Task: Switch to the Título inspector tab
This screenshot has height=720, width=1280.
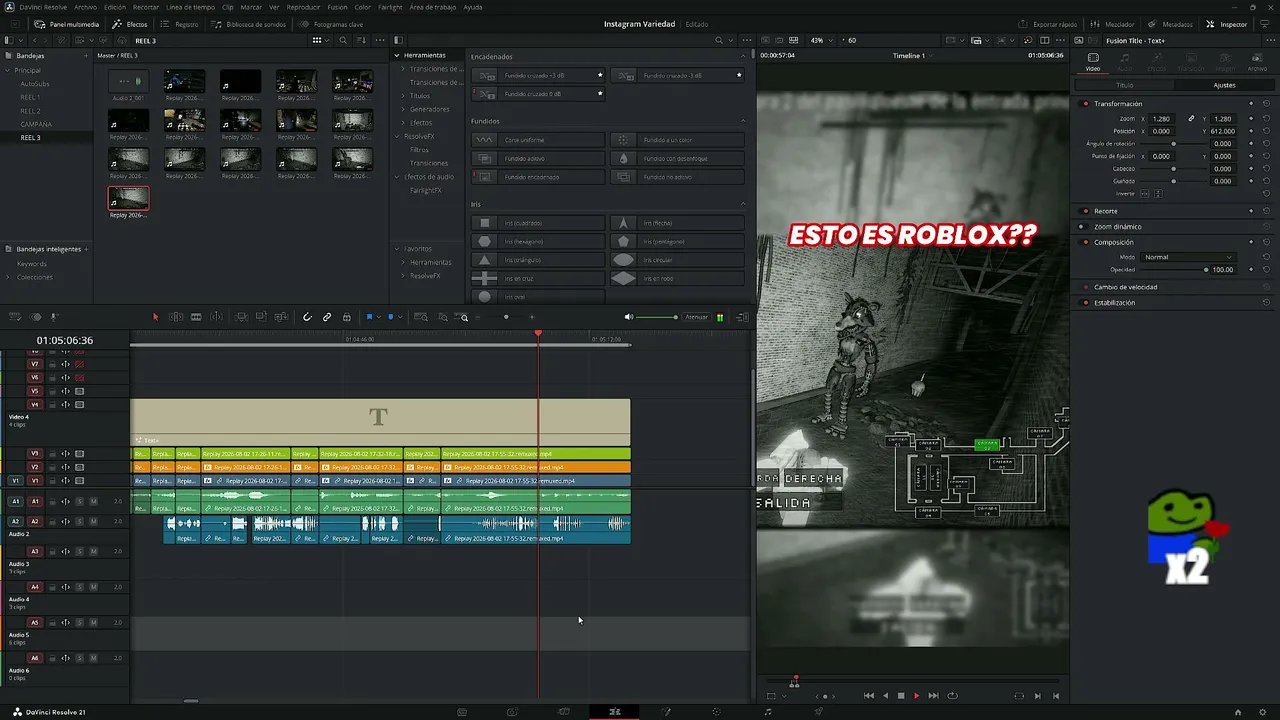Action: 1124,85
